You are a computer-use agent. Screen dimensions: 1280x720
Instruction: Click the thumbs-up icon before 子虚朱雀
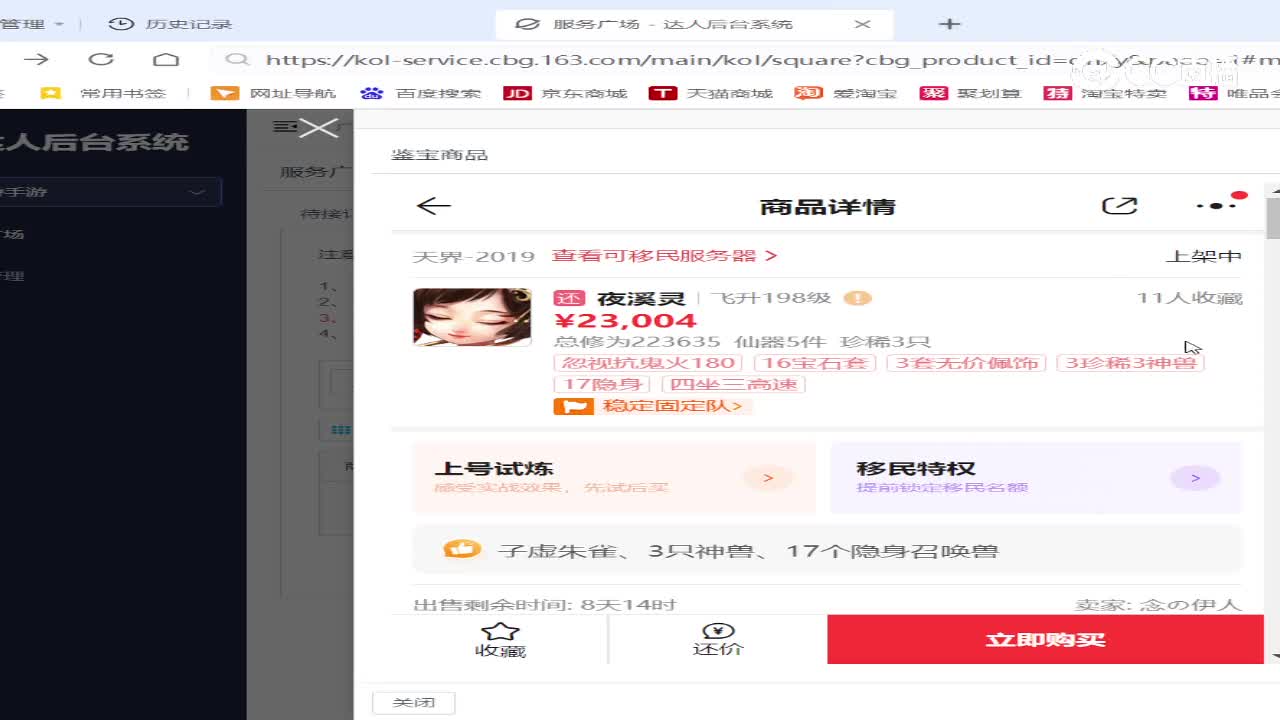coord(462,549)
